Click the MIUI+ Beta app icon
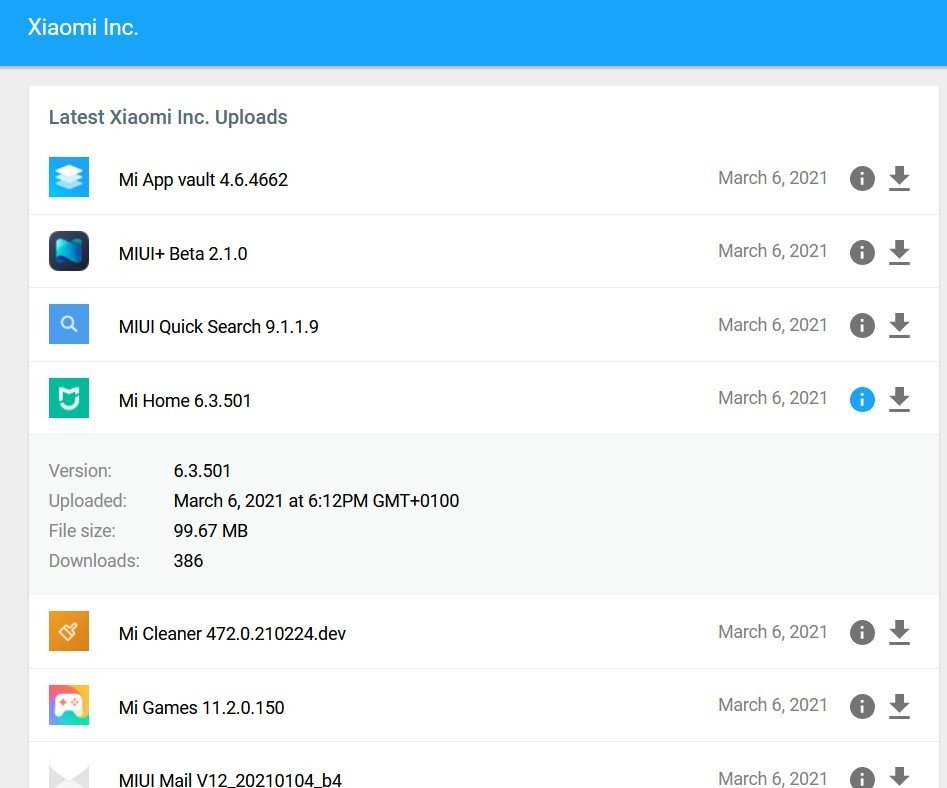The image size is (947, 788). coord(69,251)
